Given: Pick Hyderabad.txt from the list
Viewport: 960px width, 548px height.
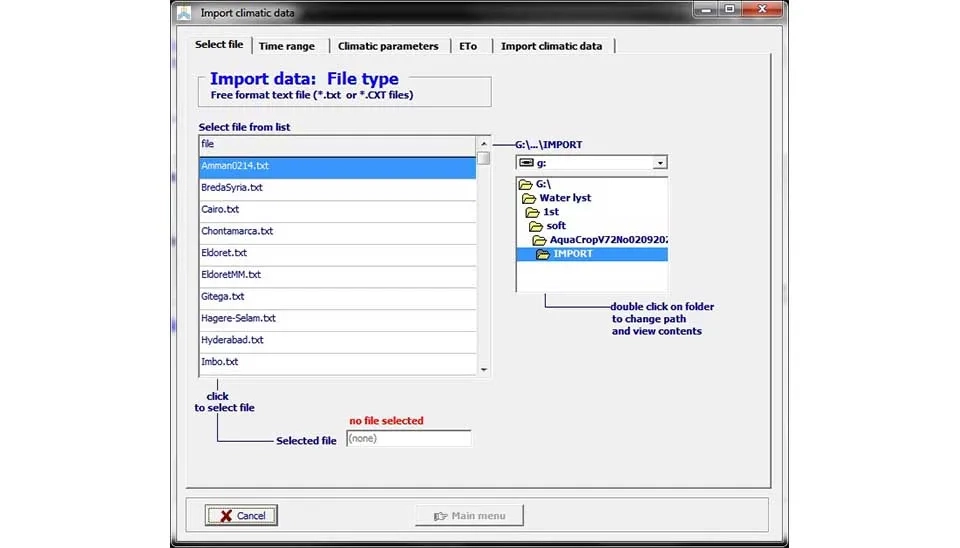Looking at the screenshot, I should click(x=337, y=340).
